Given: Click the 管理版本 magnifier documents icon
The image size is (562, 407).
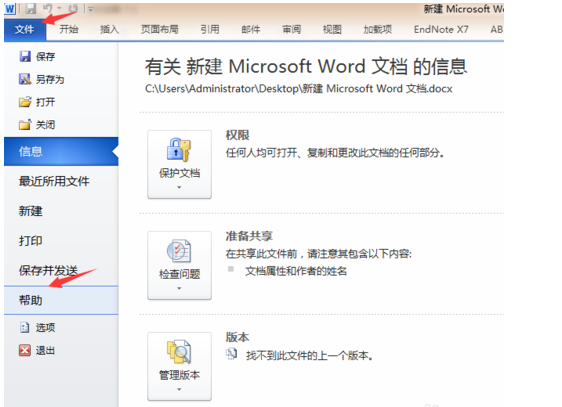Looking at the screenshot, I should [179, 352].
